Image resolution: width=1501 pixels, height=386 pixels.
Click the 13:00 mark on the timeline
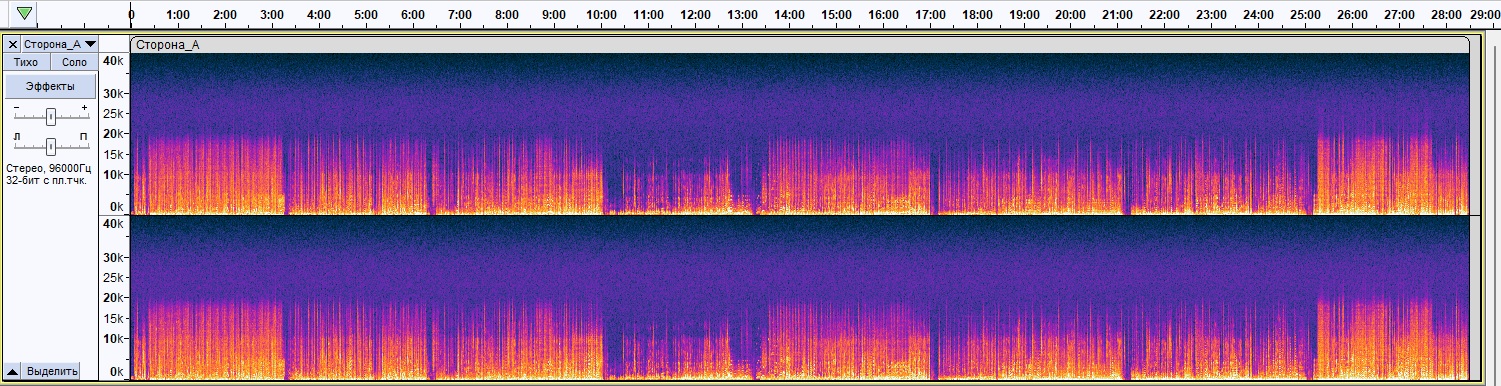tap(742, 15)
